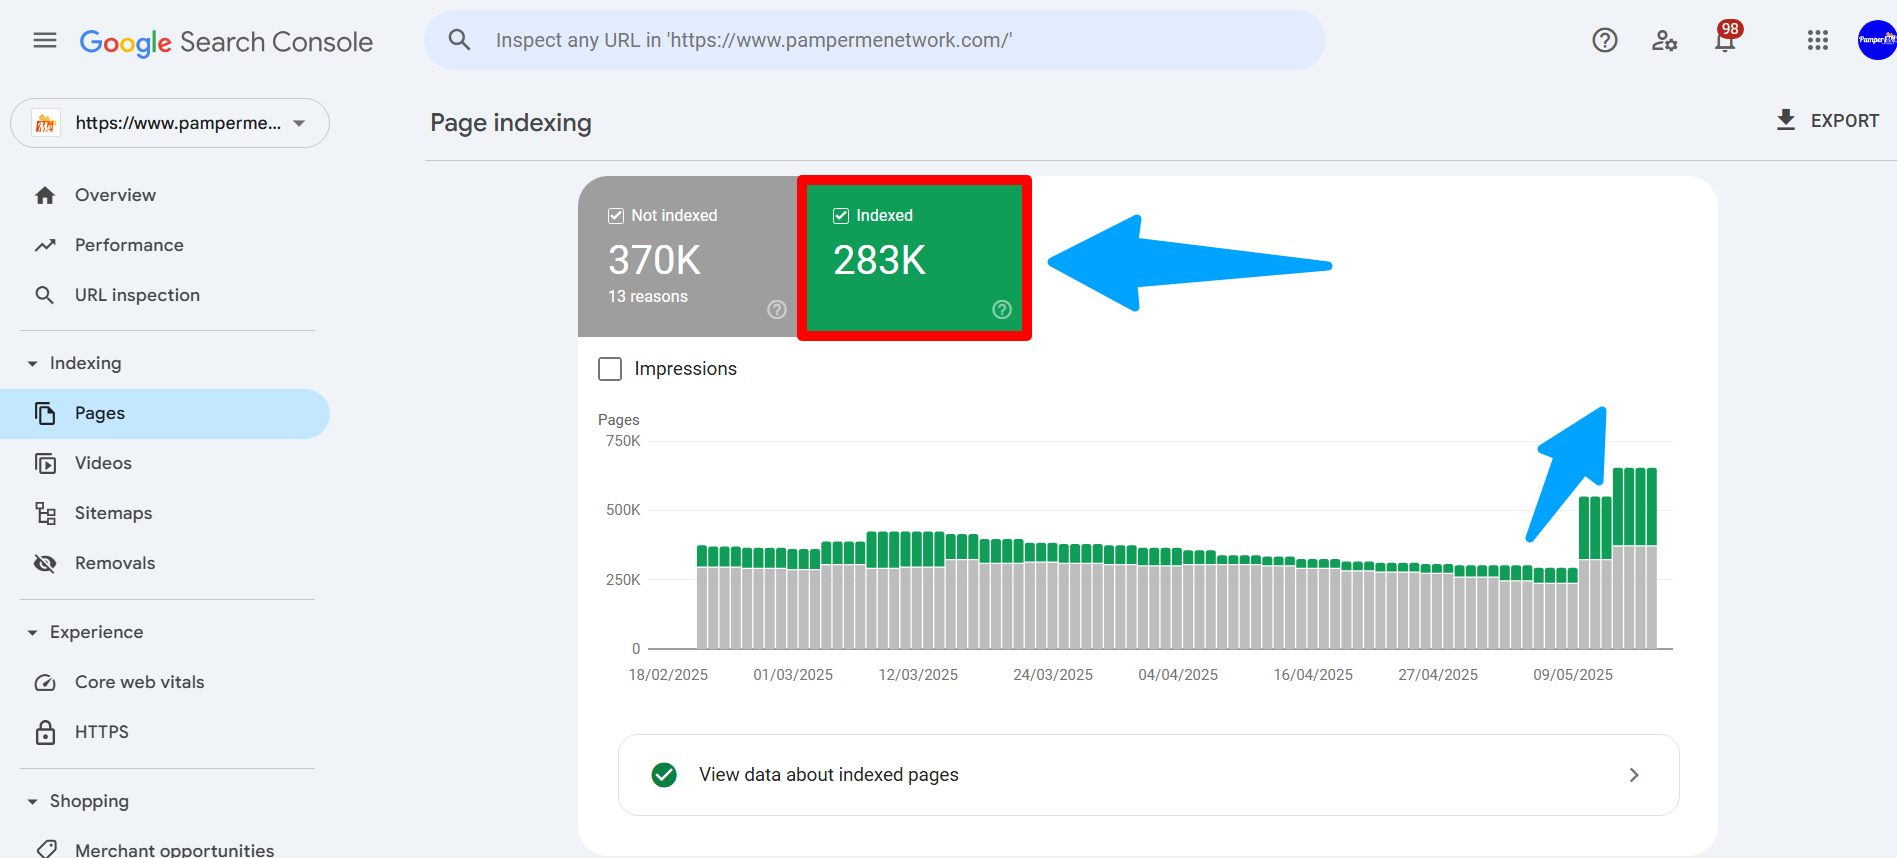Click the Performance trend icon
Image resolution: width=1897 pixels, height=858 pixels.
click(x=45, y=245)
